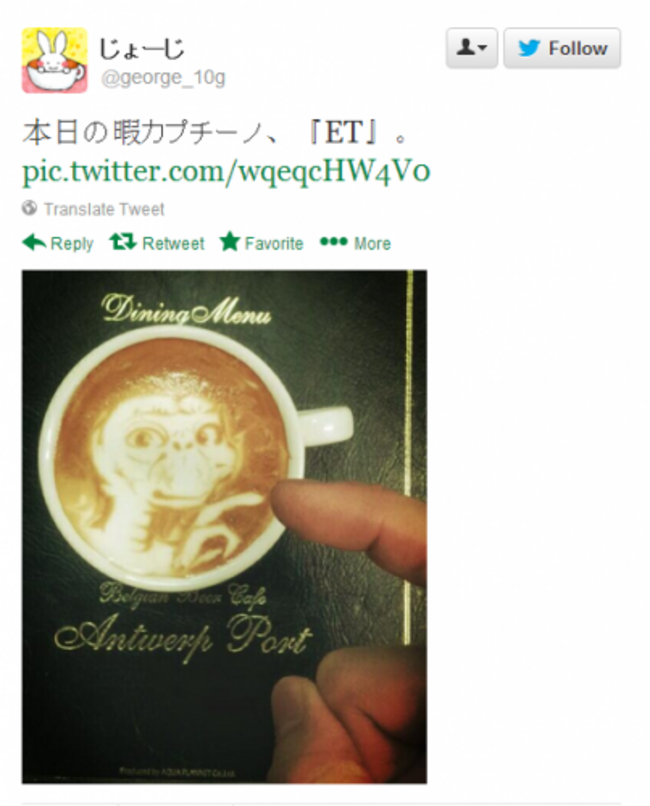Open the @george_10g handle
Screen dimensions: 650x806
coord(163,78)
